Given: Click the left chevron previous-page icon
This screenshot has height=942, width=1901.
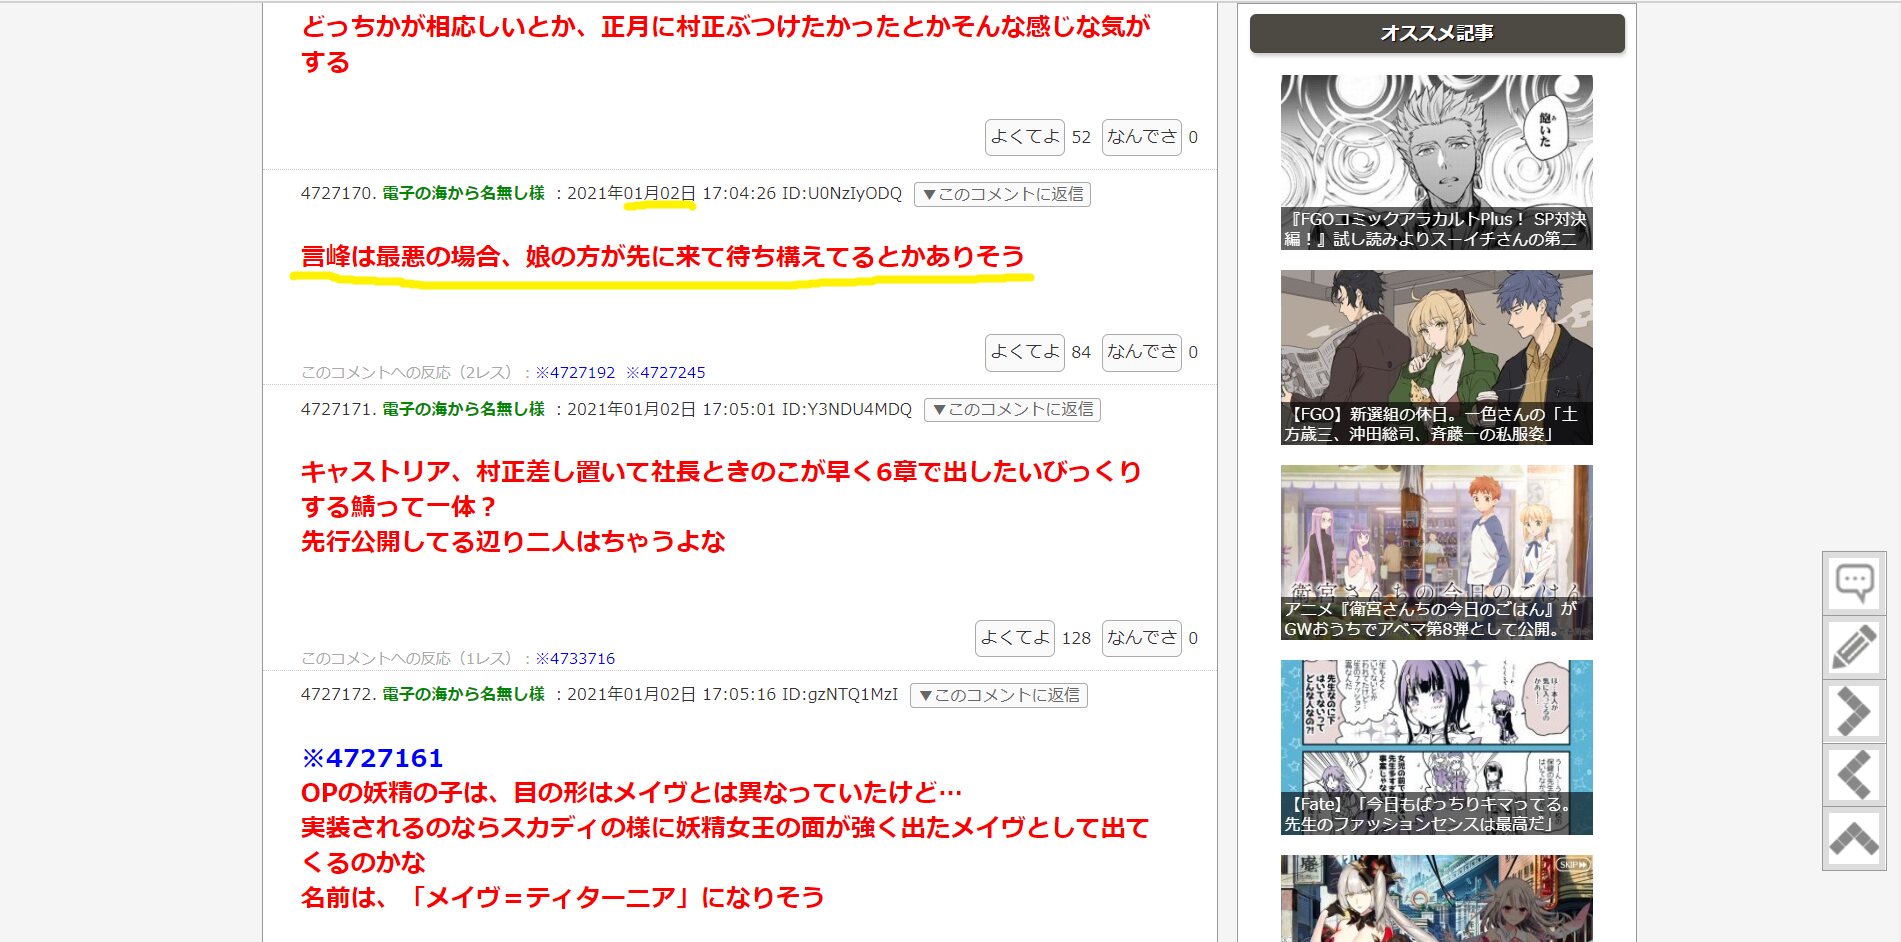Looking at the screenshot, I should point(1853,776).
